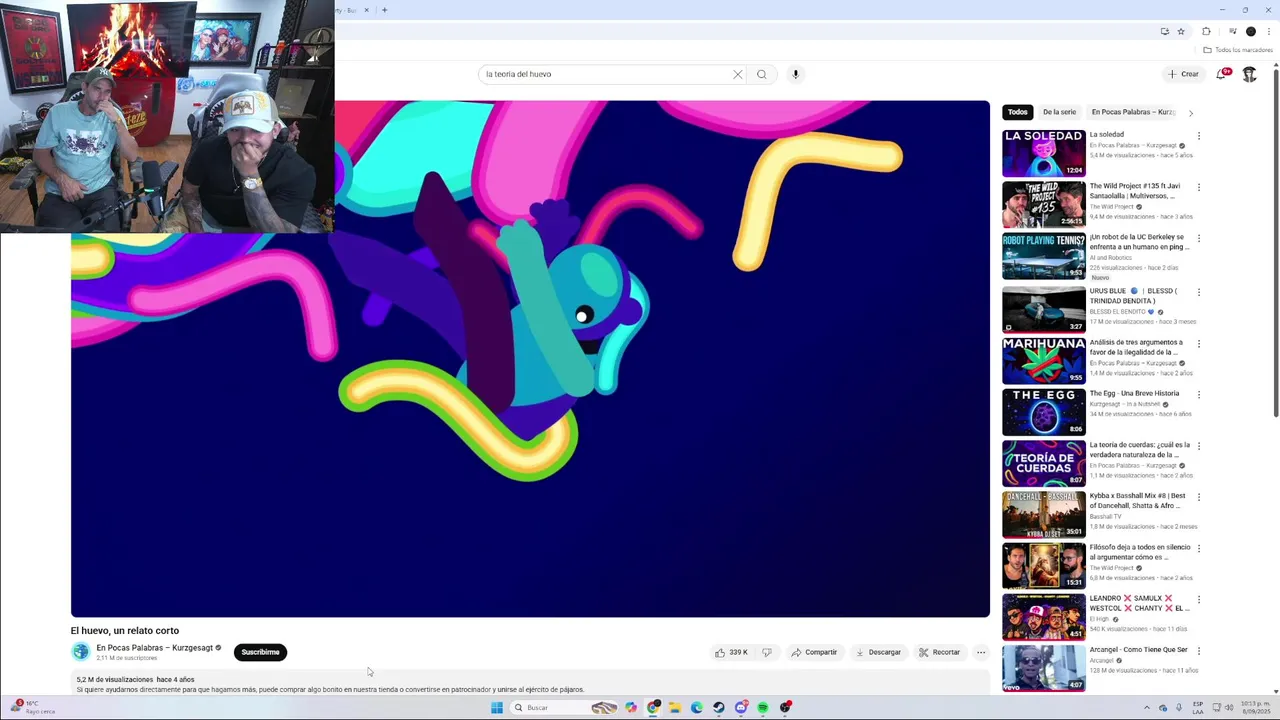Screen dimensions: 1280x720
Task: Open Chrome from the taskbar
Action: [x=653, y=708]
